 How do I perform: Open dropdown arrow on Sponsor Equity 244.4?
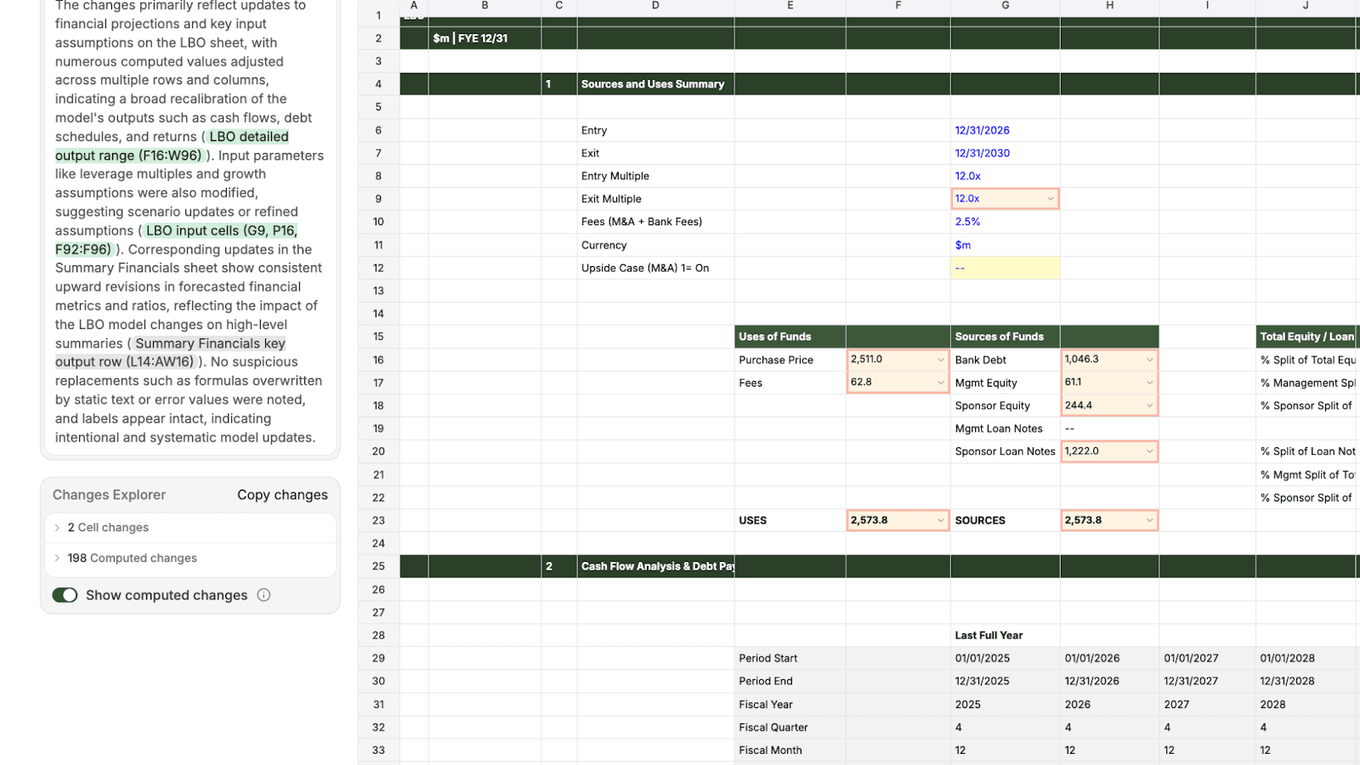point(1149,405)
